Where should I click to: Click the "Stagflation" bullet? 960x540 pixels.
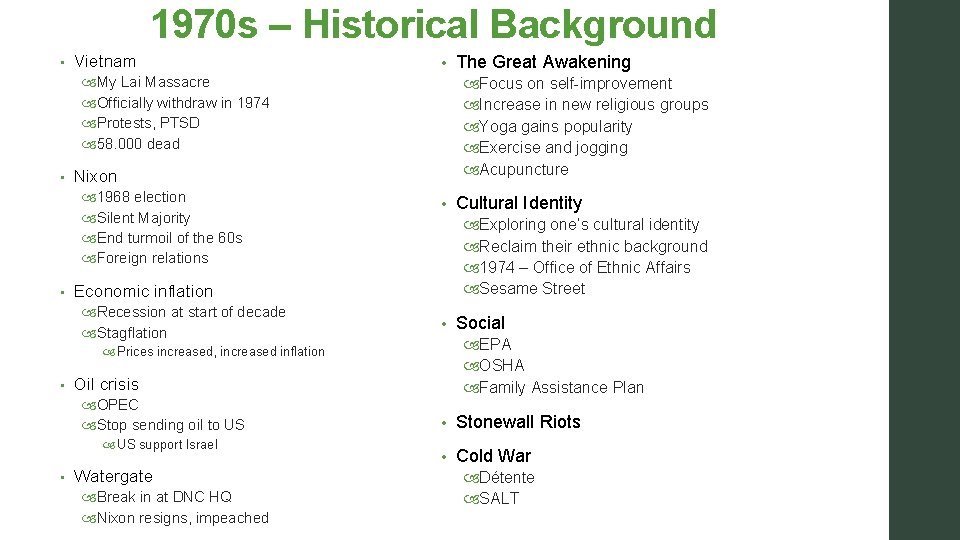point(132,333)
